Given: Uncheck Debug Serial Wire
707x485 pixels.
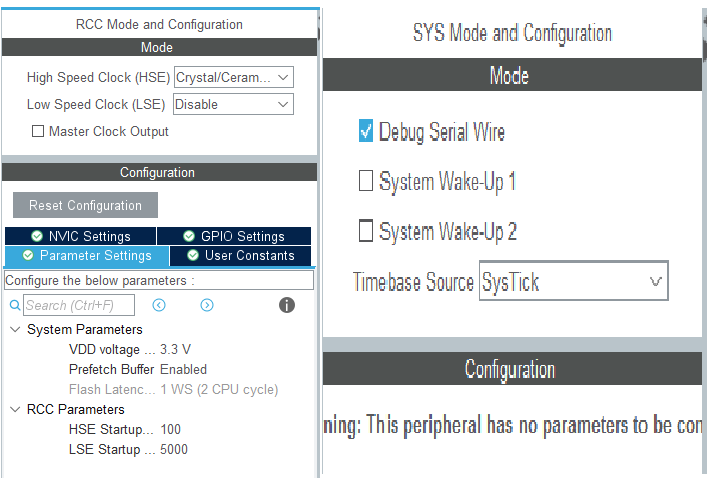Looking at the screenshot, I should pyautogui.click(x=366, y=132).
